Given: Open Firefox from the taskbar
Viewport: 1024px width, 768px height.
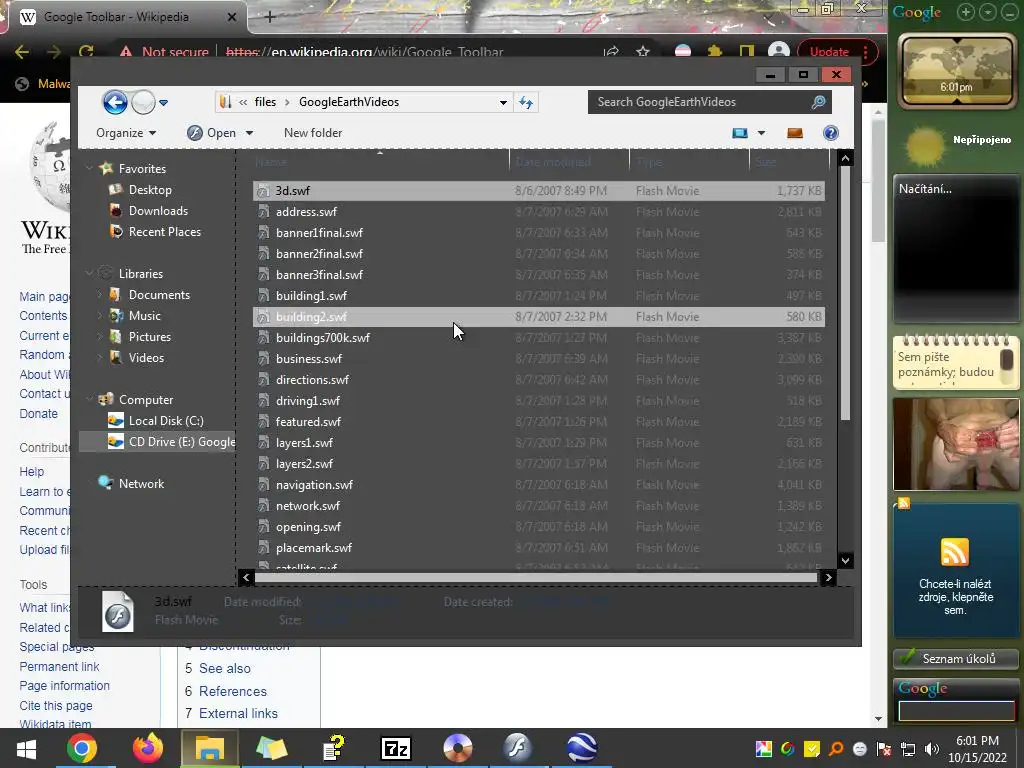Looking at the screenshot, I should [148, 748].
